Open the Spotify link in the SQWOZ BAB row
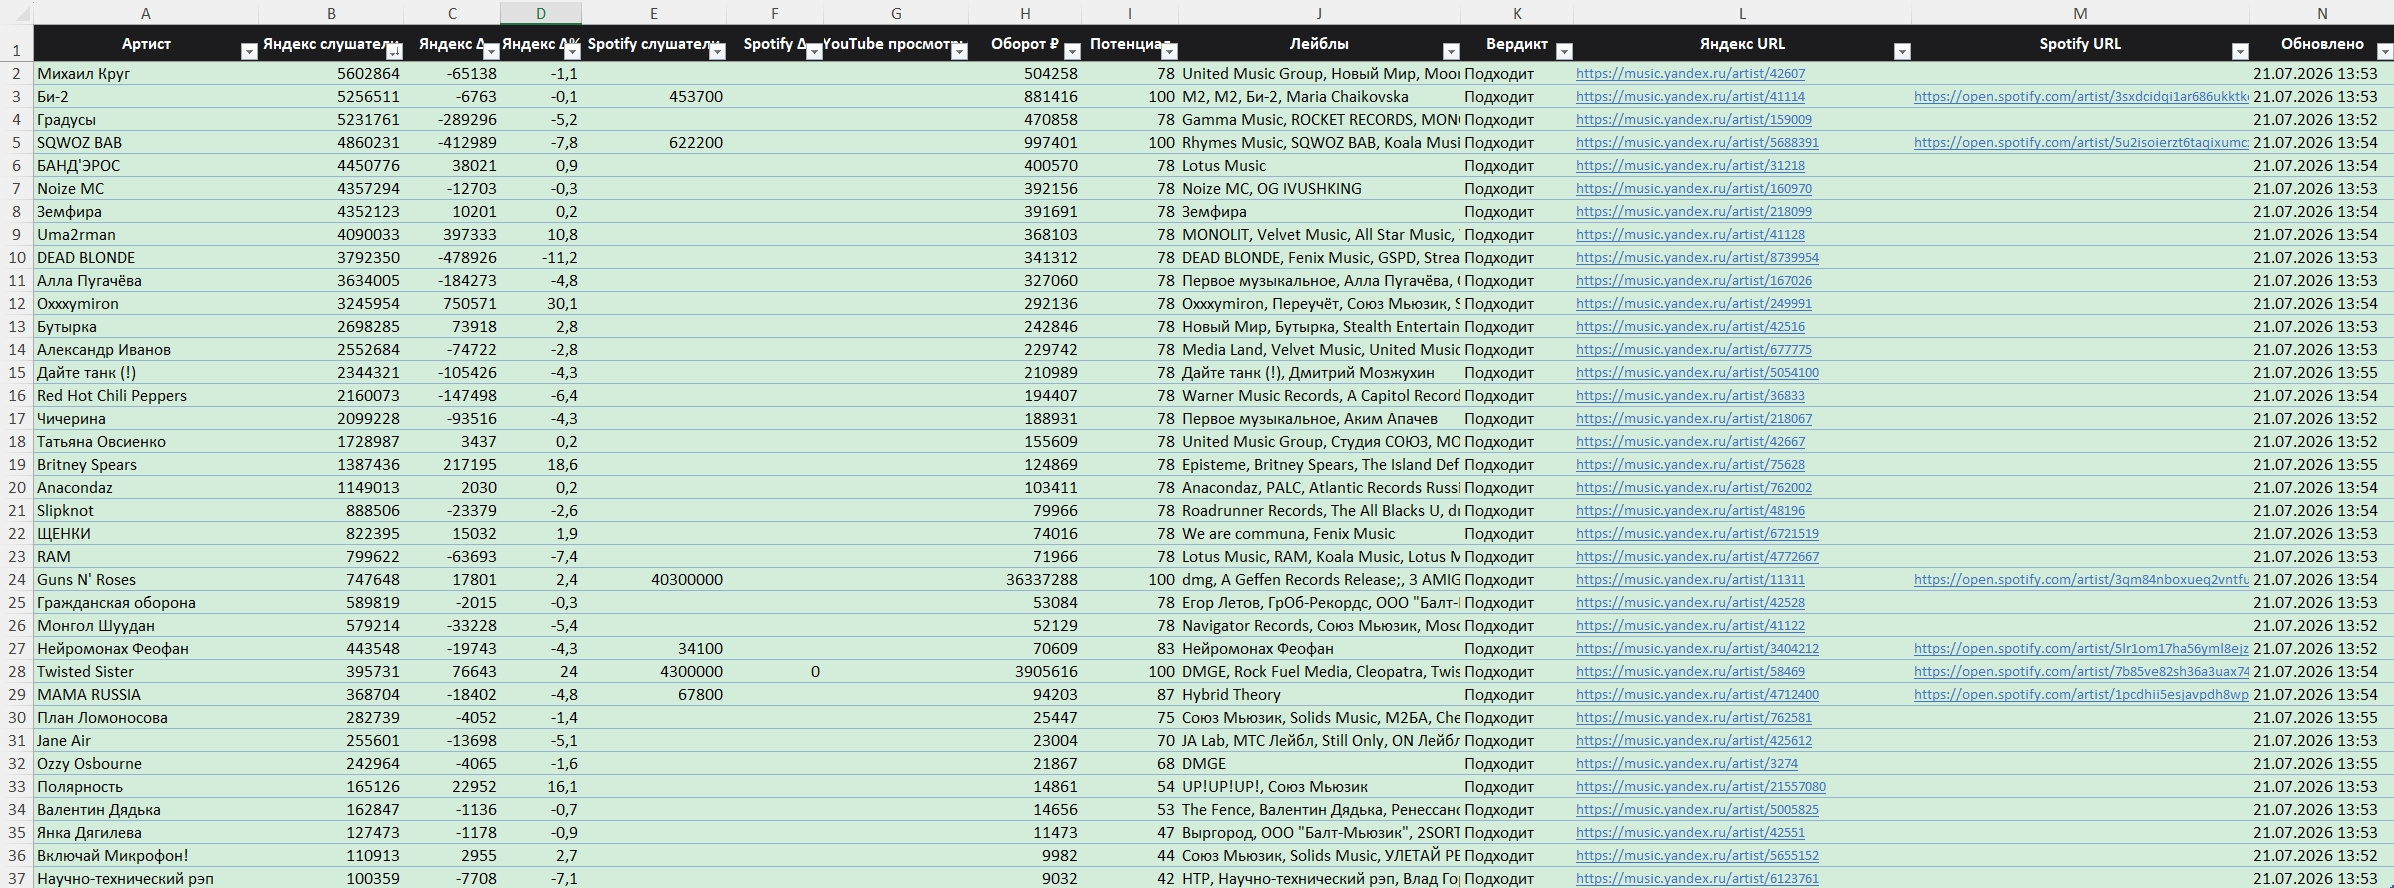Image resolution: width=2394 pixels, height=888 pixels. (x=2081, y=142)
